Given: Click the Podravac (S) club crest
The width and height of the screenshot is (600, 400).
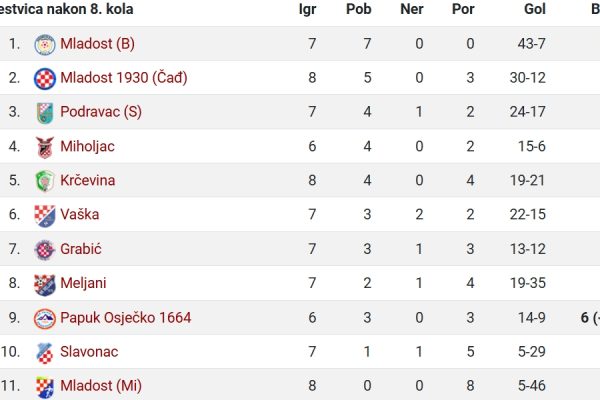Looking at the screenshot, I should [45, 113].
